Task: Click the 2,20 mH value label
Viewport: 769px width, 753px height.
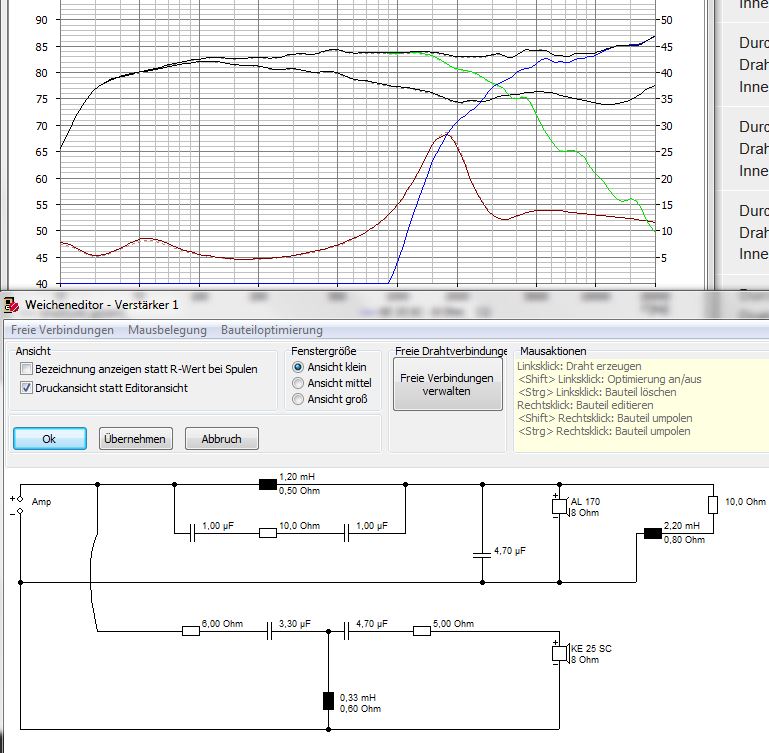Action: pos(682,526)
